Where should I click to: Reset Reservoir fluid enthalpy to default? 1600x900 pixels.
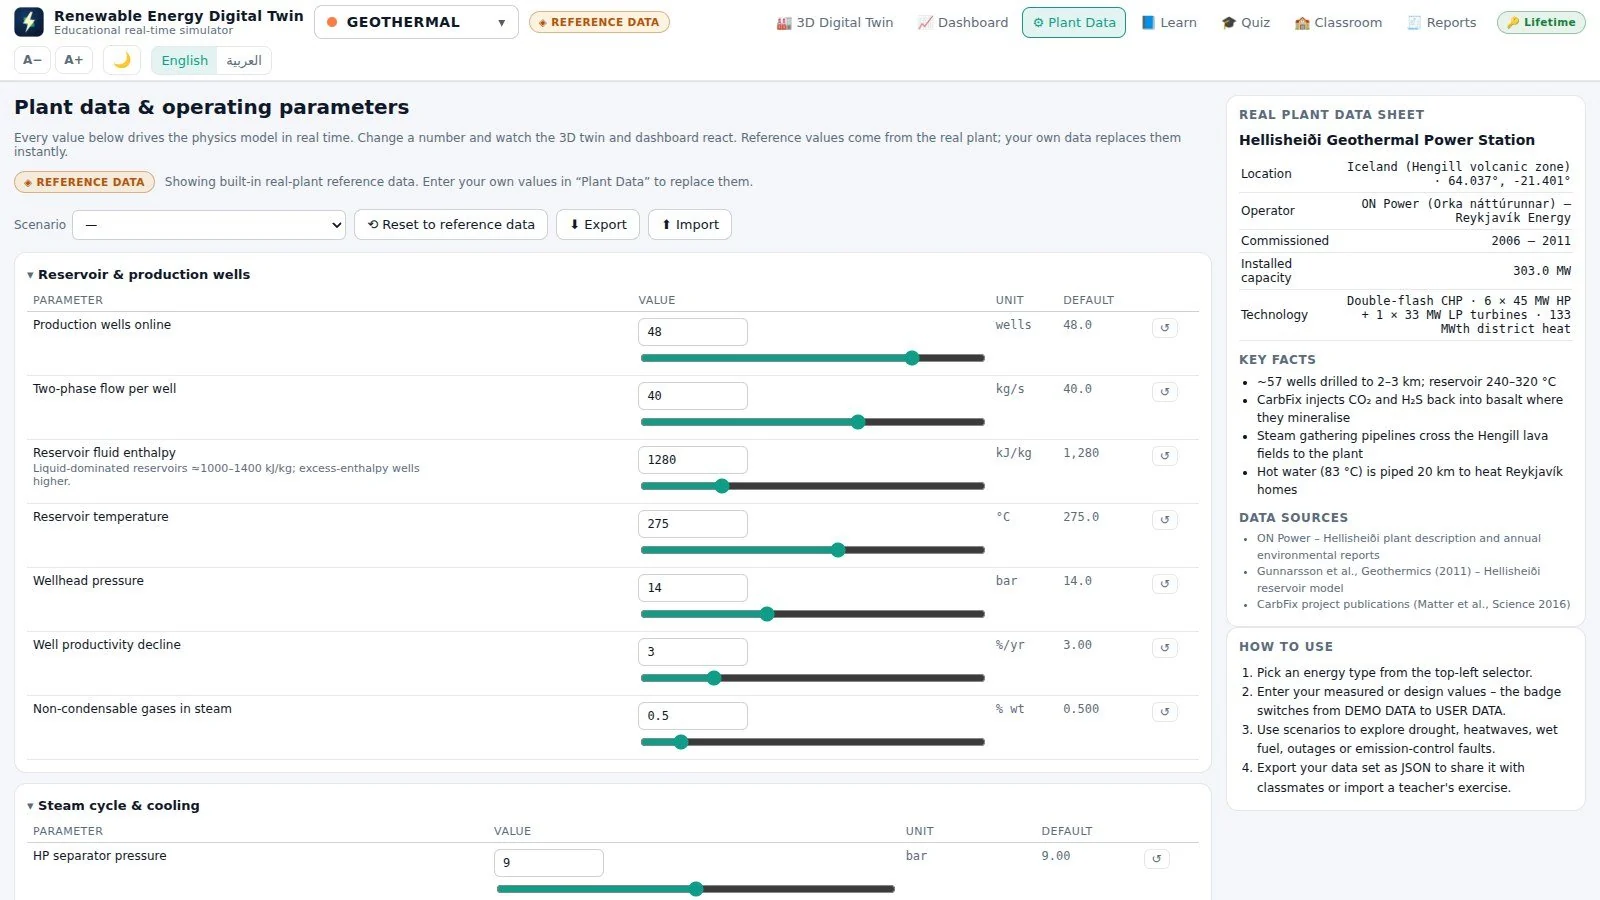tap(1165, 456)
